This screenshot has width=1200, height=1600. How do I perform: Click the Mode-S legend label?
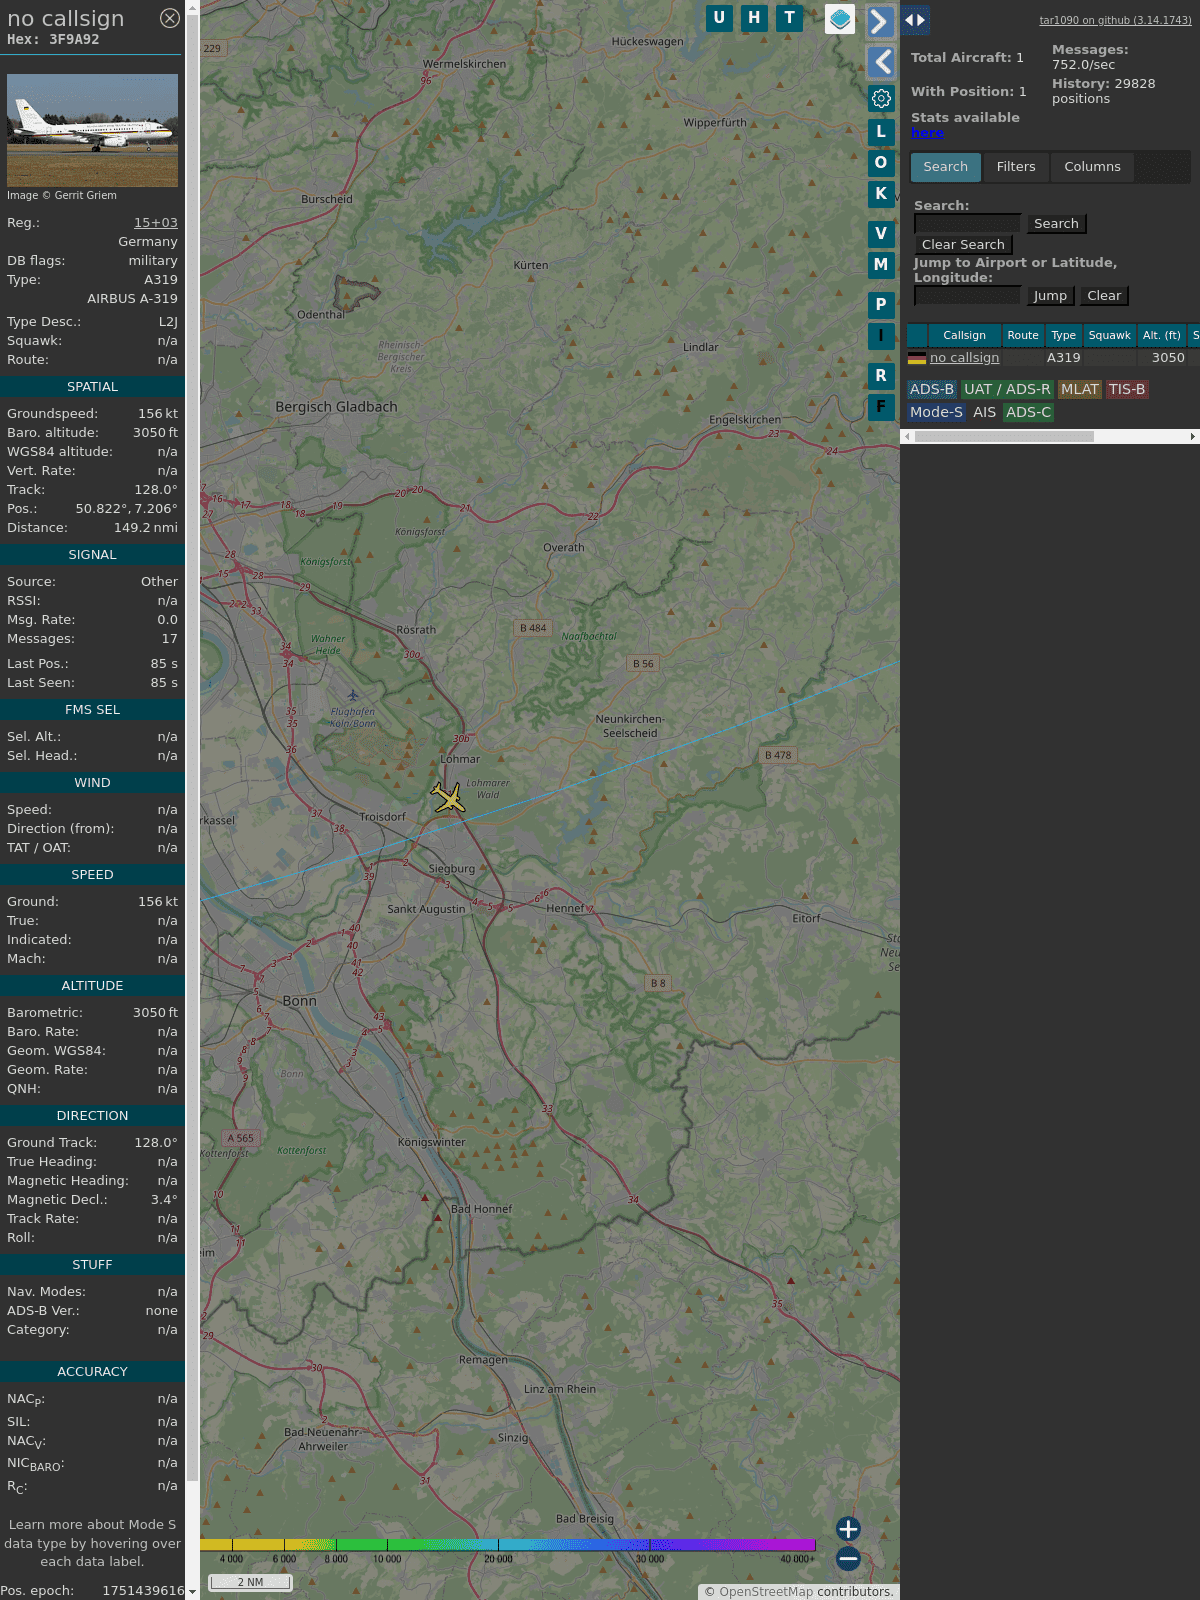936,413
